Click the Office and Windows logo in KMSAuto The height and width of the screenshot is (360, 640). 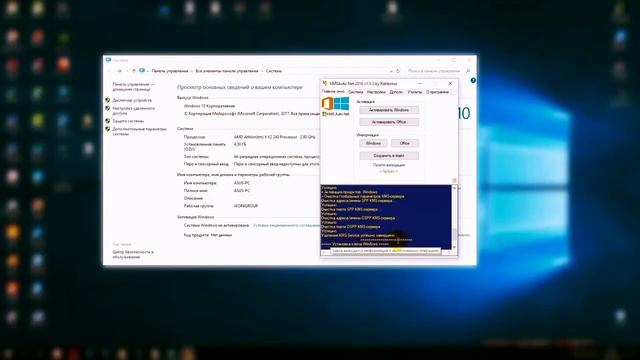click(336, 104)
